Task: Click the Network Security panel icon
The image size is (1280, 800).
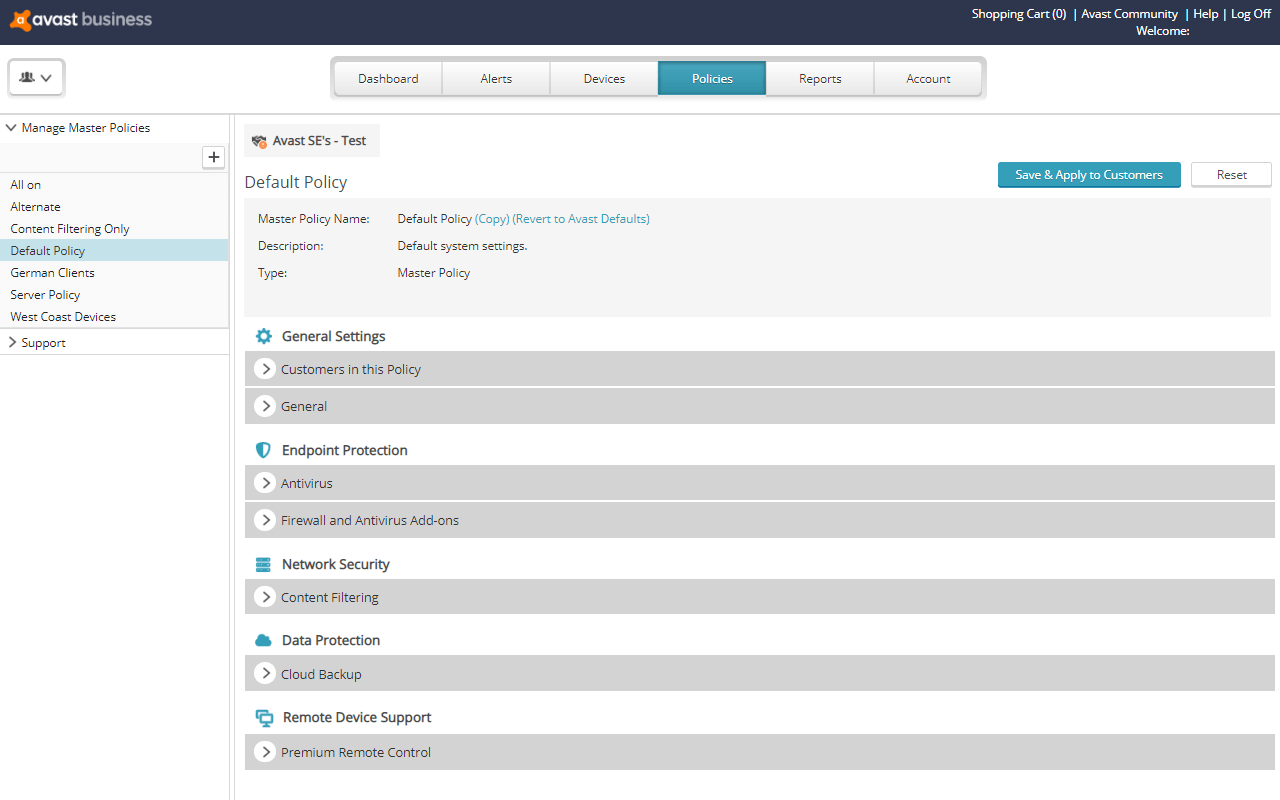Action: pyautogui.click(x=263, y=564)
